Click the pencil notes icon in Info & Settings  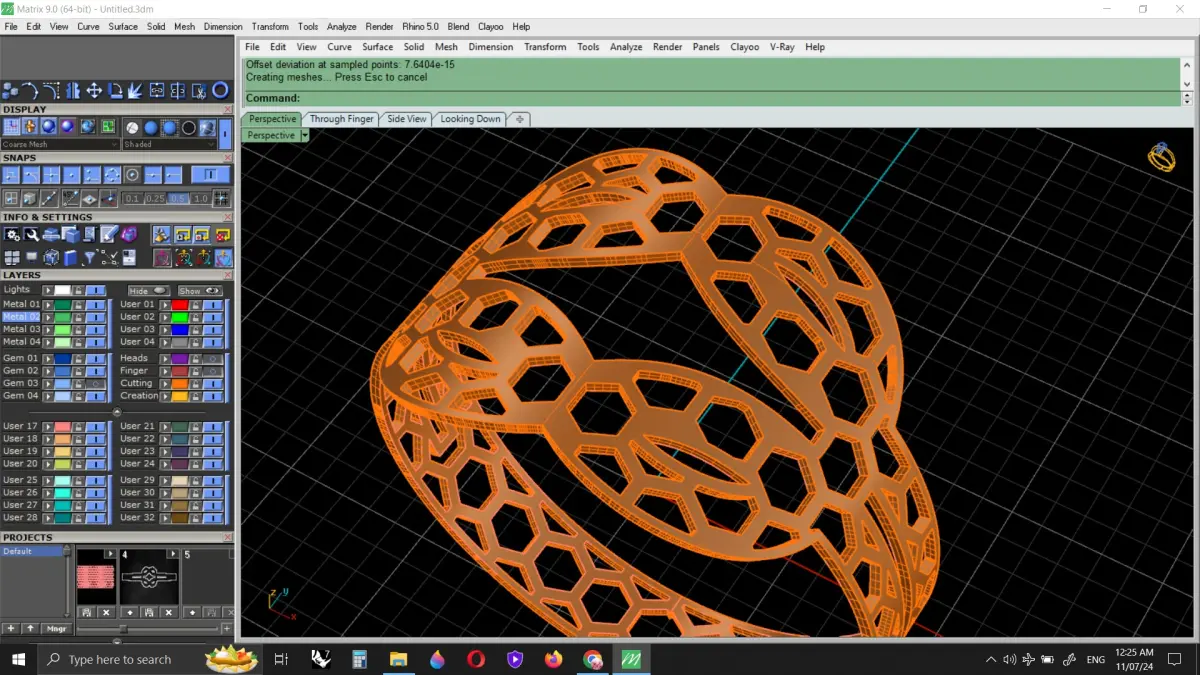point(108,233)
